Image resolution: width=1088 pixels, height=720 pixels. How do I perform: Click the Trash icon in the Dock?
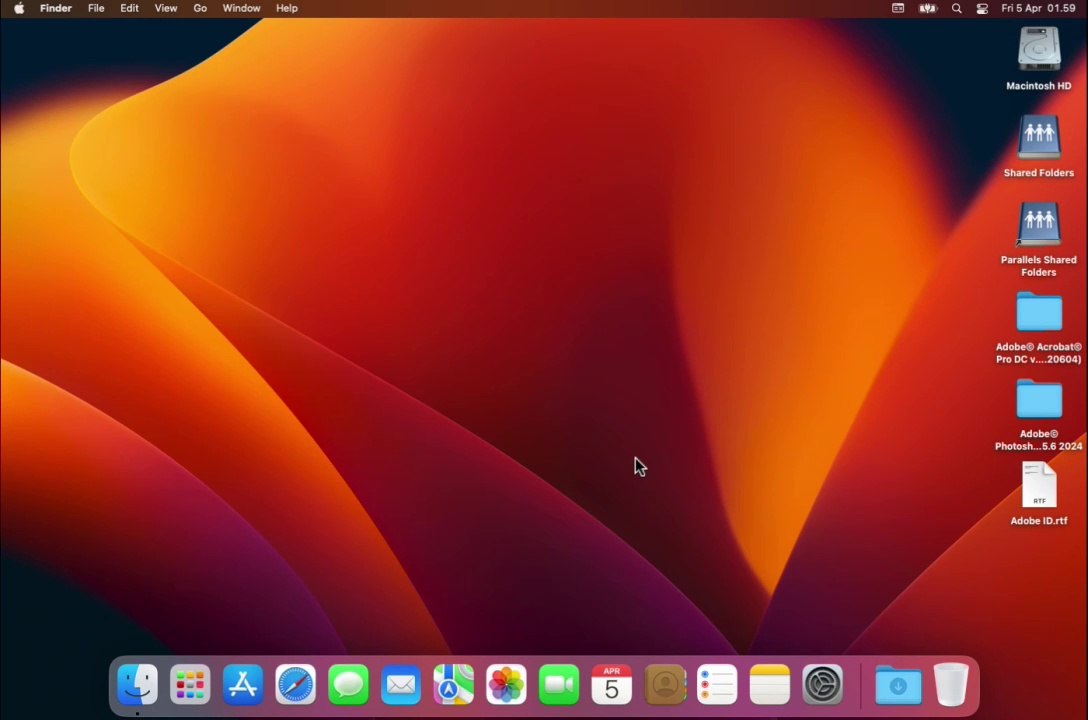(951, 685)
